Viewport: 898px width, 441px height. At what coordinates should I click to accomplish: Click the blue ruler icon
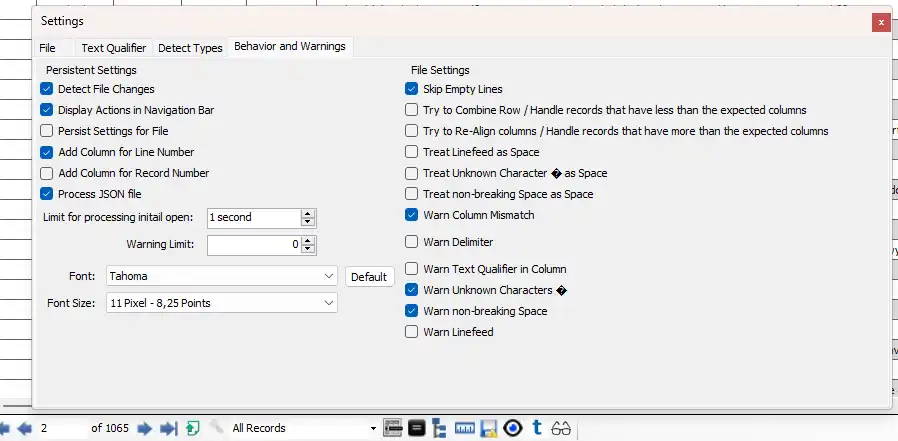point(464,428)
